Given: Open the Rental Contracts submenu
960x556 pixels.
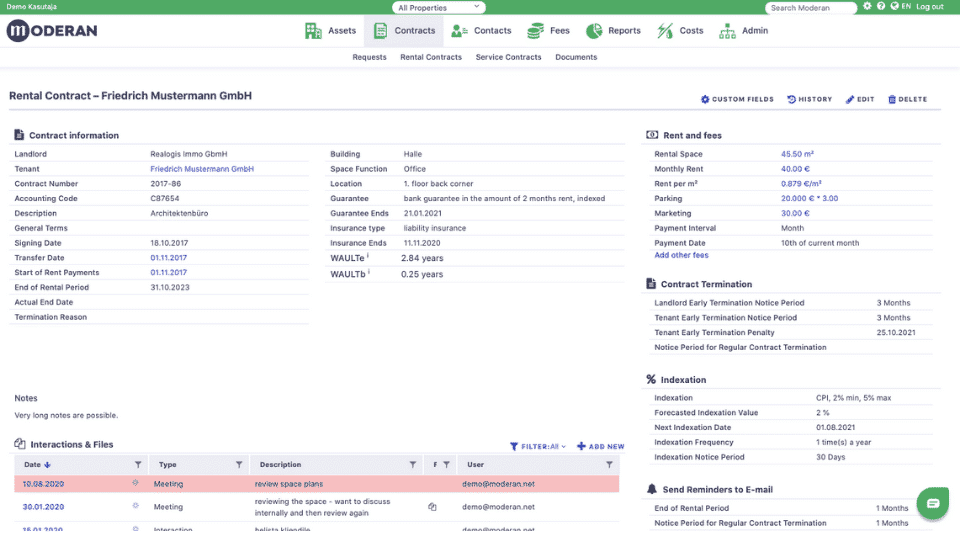Looking at the screenshot, I should (431, 57).
